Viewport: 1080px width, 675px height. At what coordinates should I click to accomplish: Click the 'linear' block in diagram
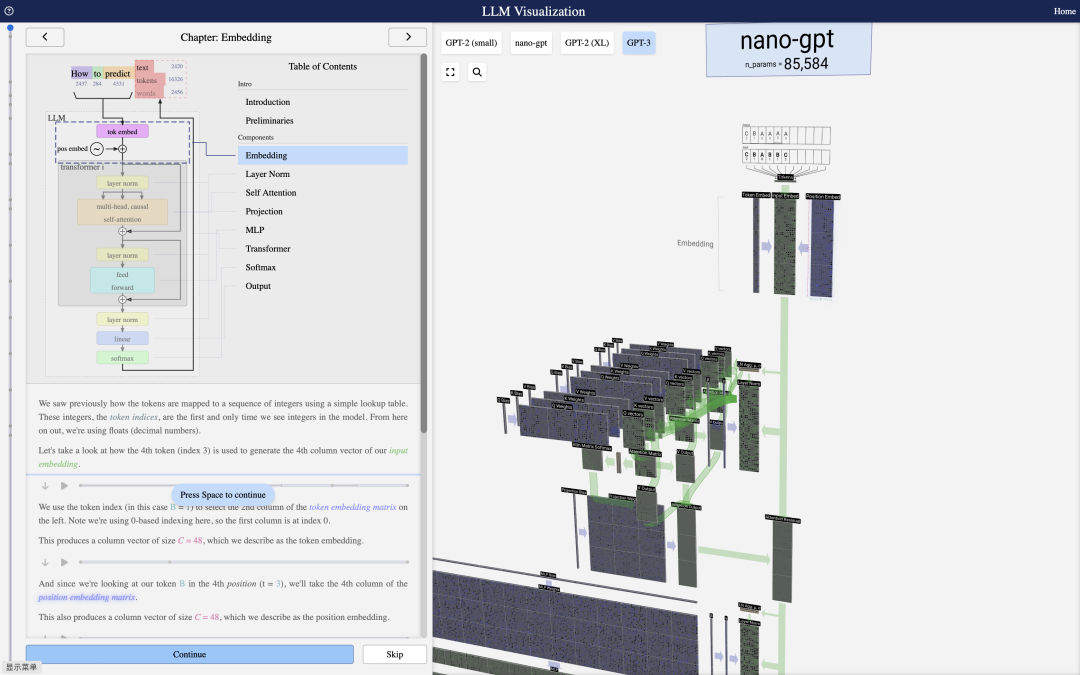[x=122, y=339]
